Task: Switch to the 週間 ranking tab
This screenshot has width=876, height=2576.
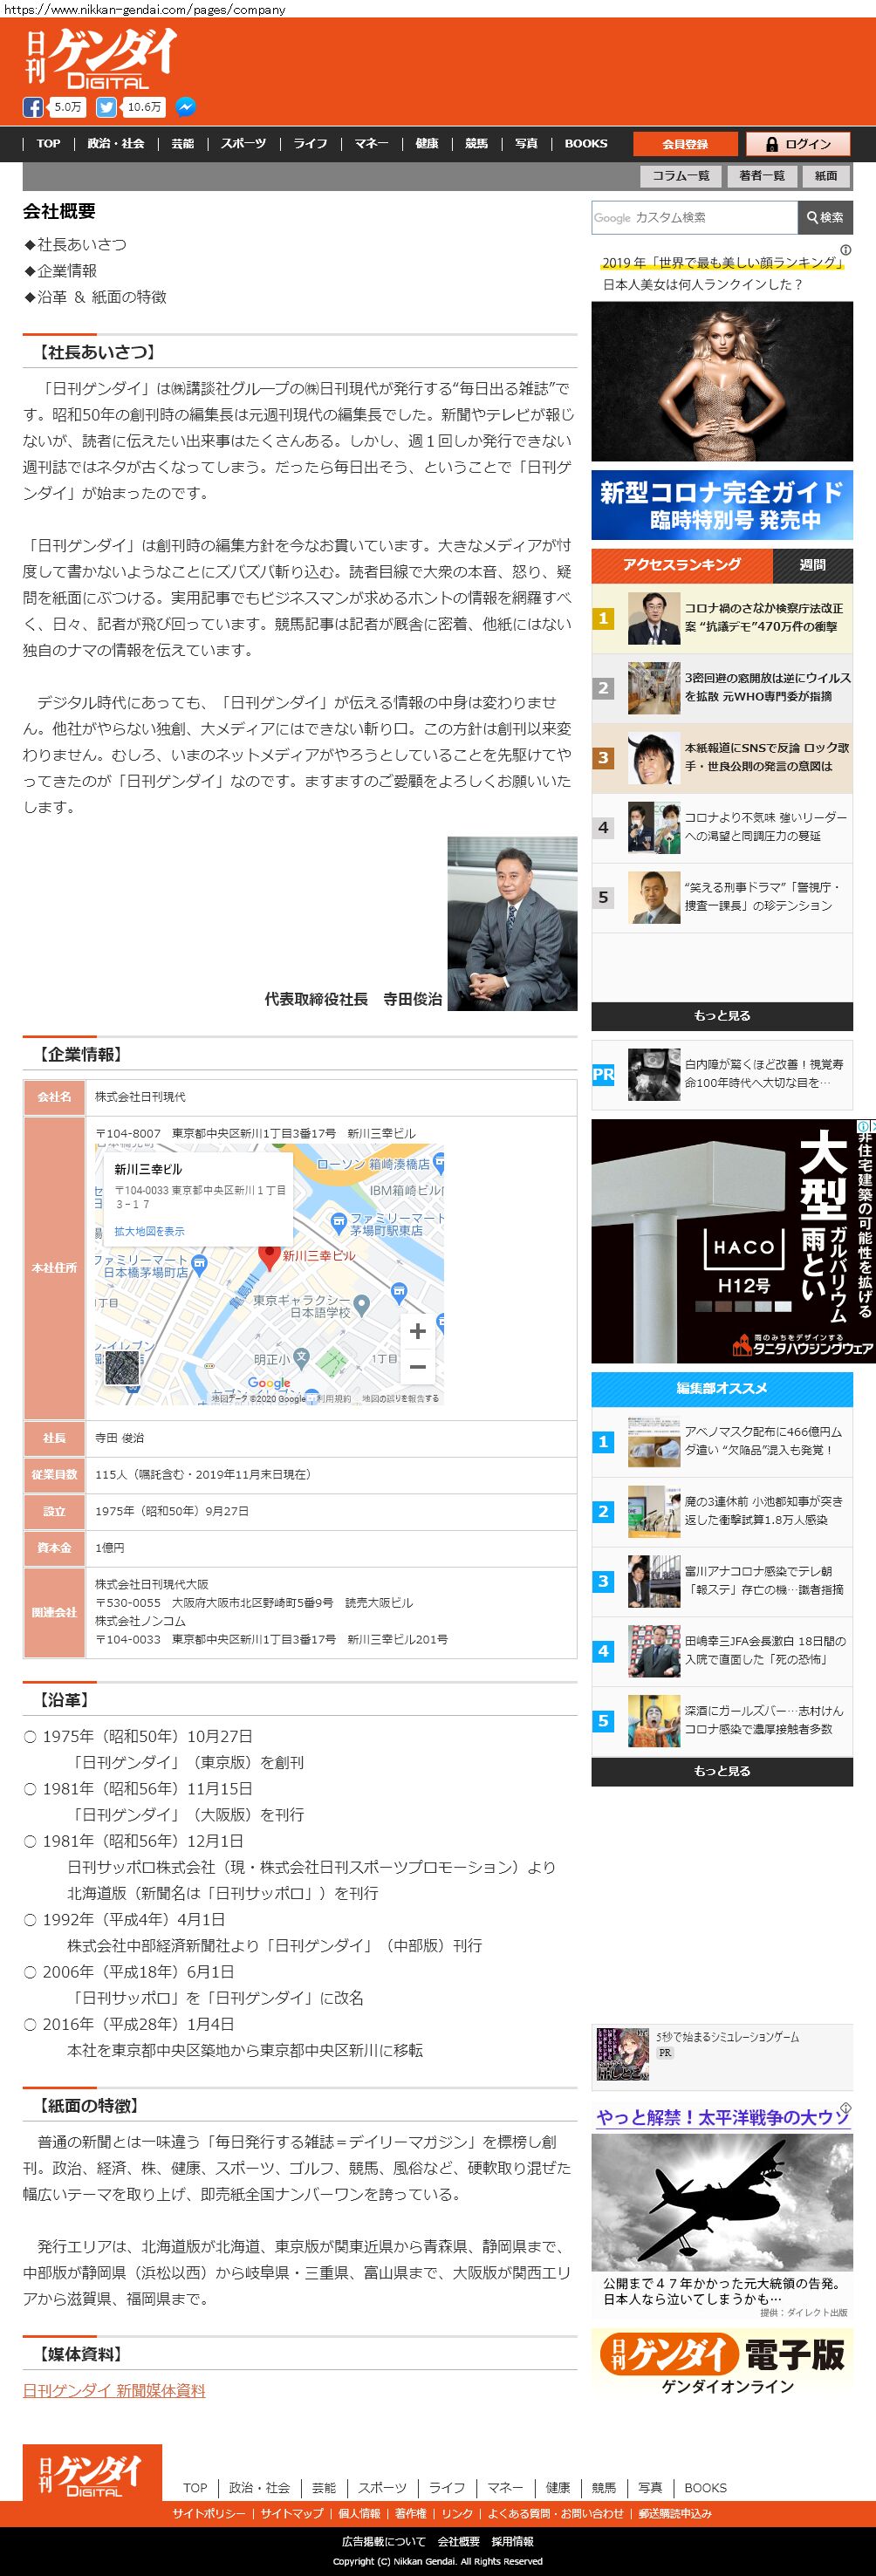Action: coord(812,565)
